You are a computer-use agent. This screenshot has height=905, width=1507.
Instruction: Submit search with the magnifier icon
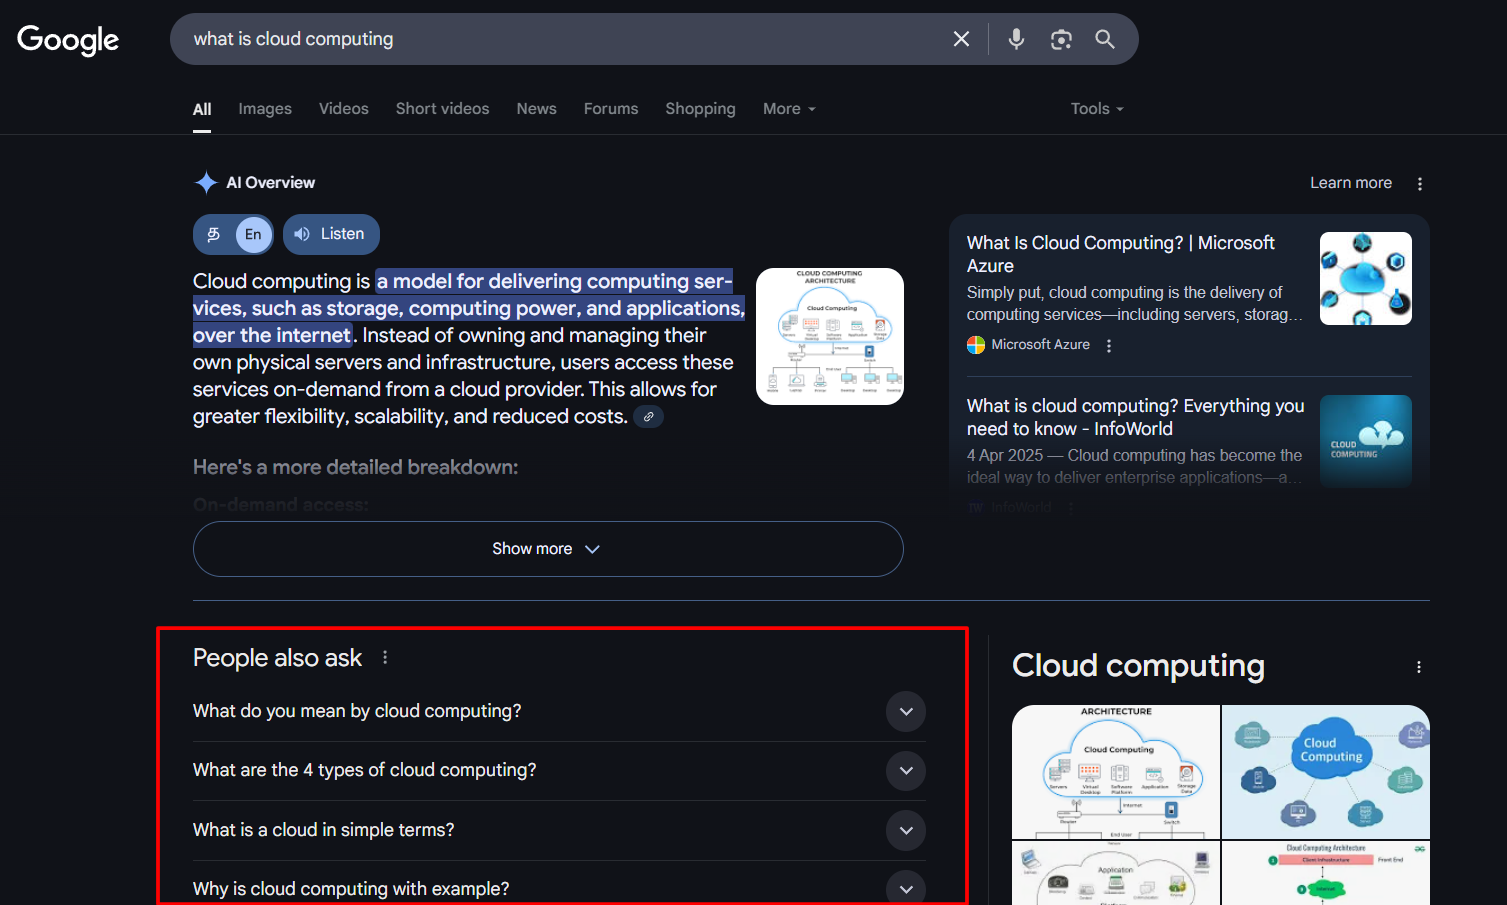tap(1105, 39)
